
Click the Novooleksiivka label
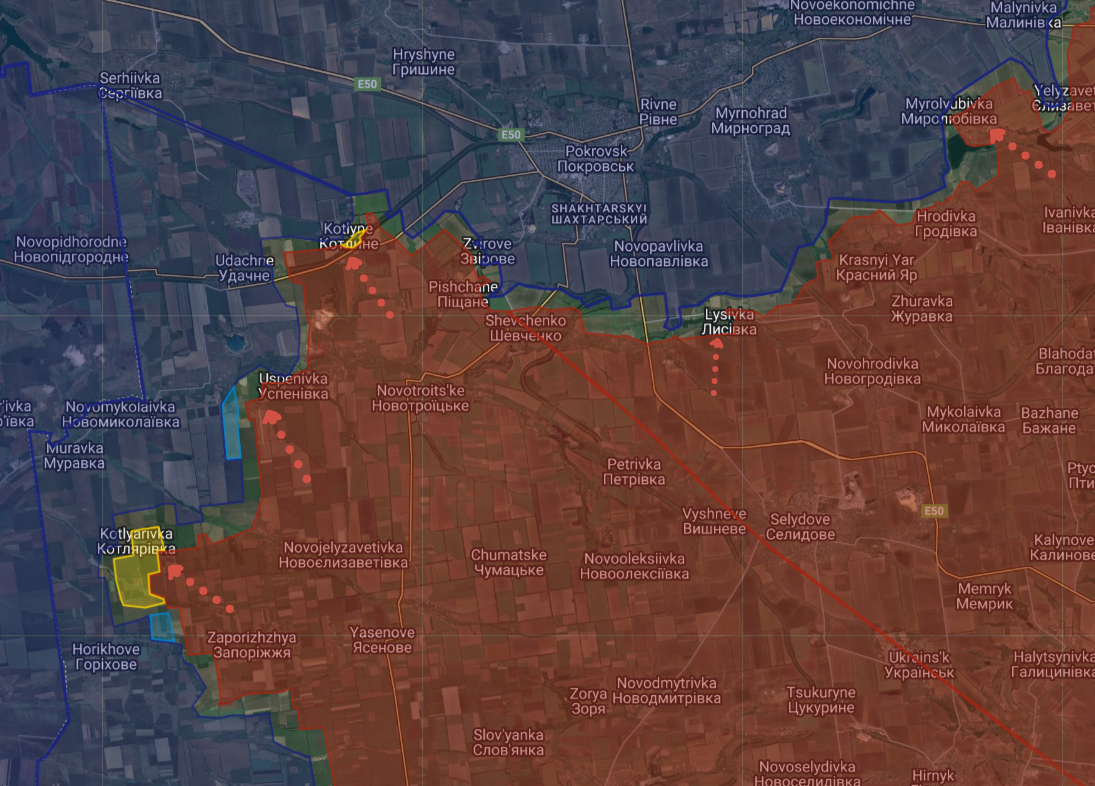point(635,566)
